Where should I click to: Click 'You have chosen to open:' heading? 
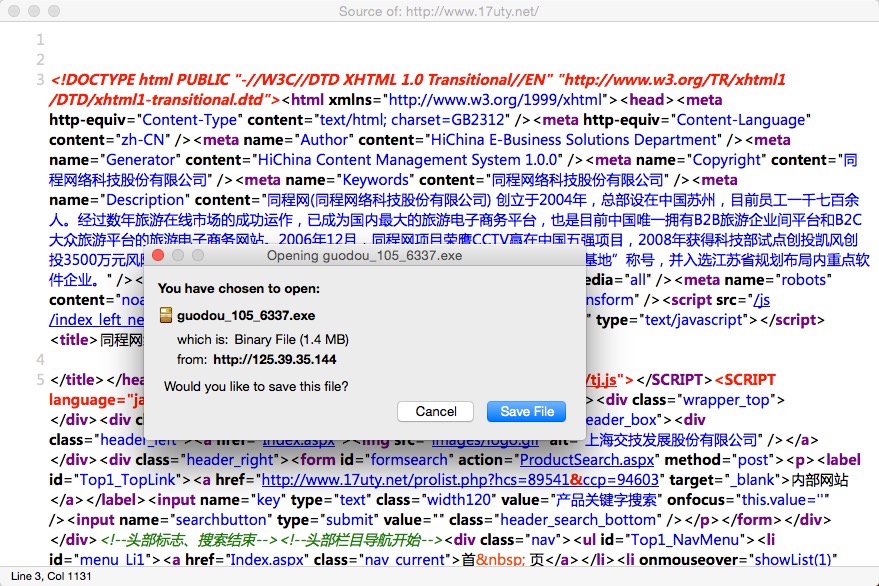[x=239, y=288]
